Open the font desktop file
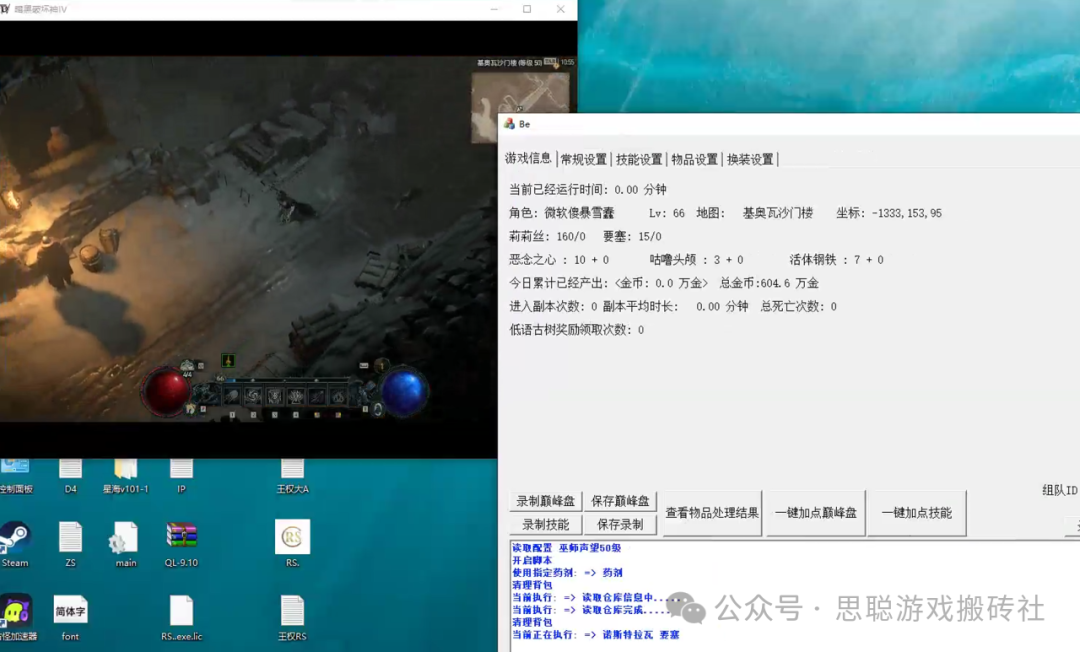The image size is (1080, 652). [70, 610]
